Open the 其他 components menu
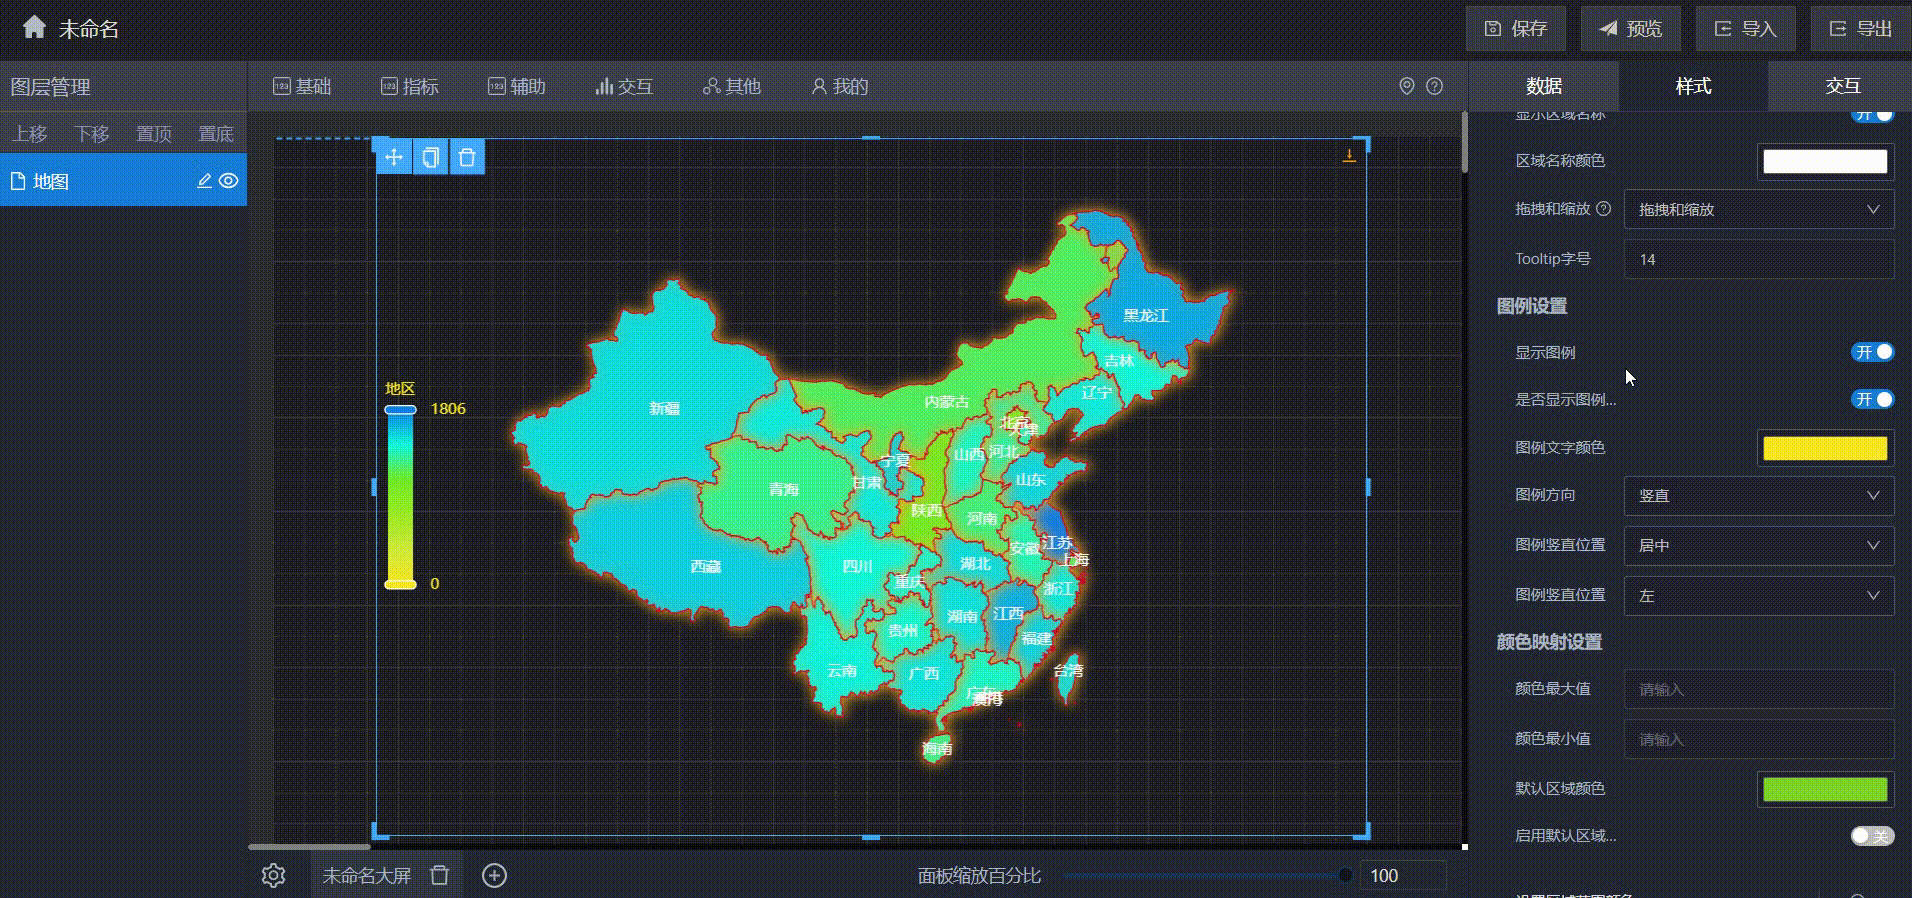1912x898 pixels. point(732,87)
